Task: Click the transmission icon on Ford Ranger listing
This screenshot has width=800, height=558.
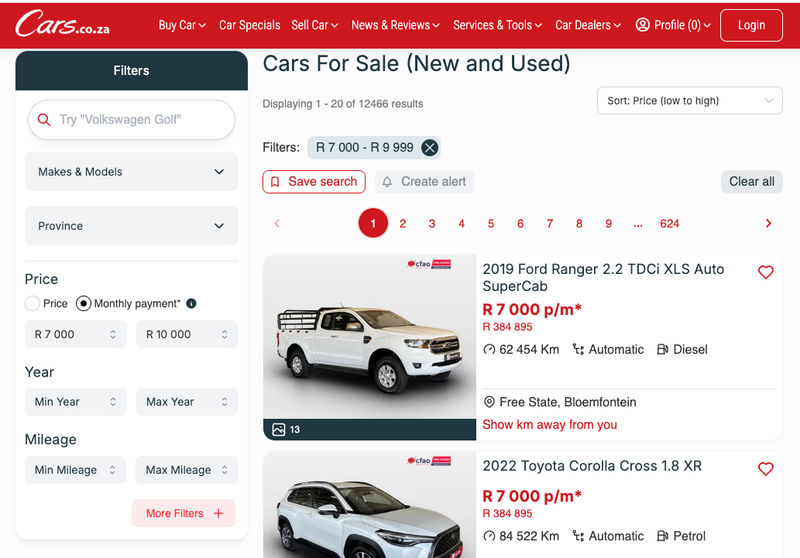Action: 578,349
